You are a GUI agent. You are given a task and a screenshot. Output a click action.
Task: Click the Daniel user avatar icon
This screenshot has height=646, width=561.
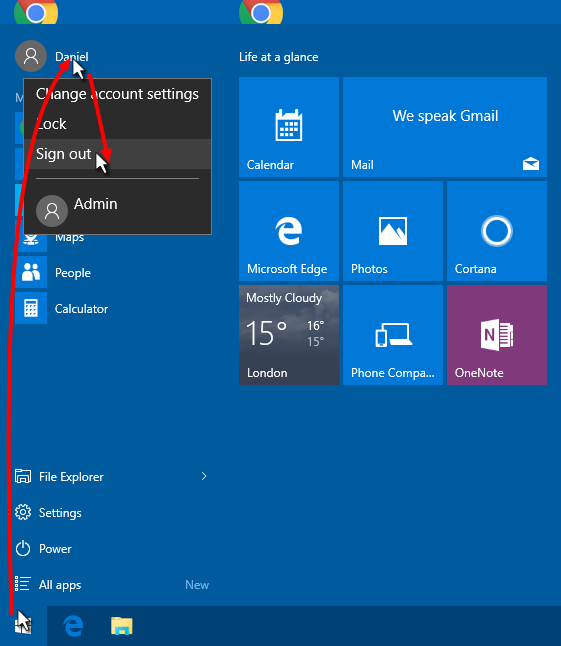pos(31,56)
